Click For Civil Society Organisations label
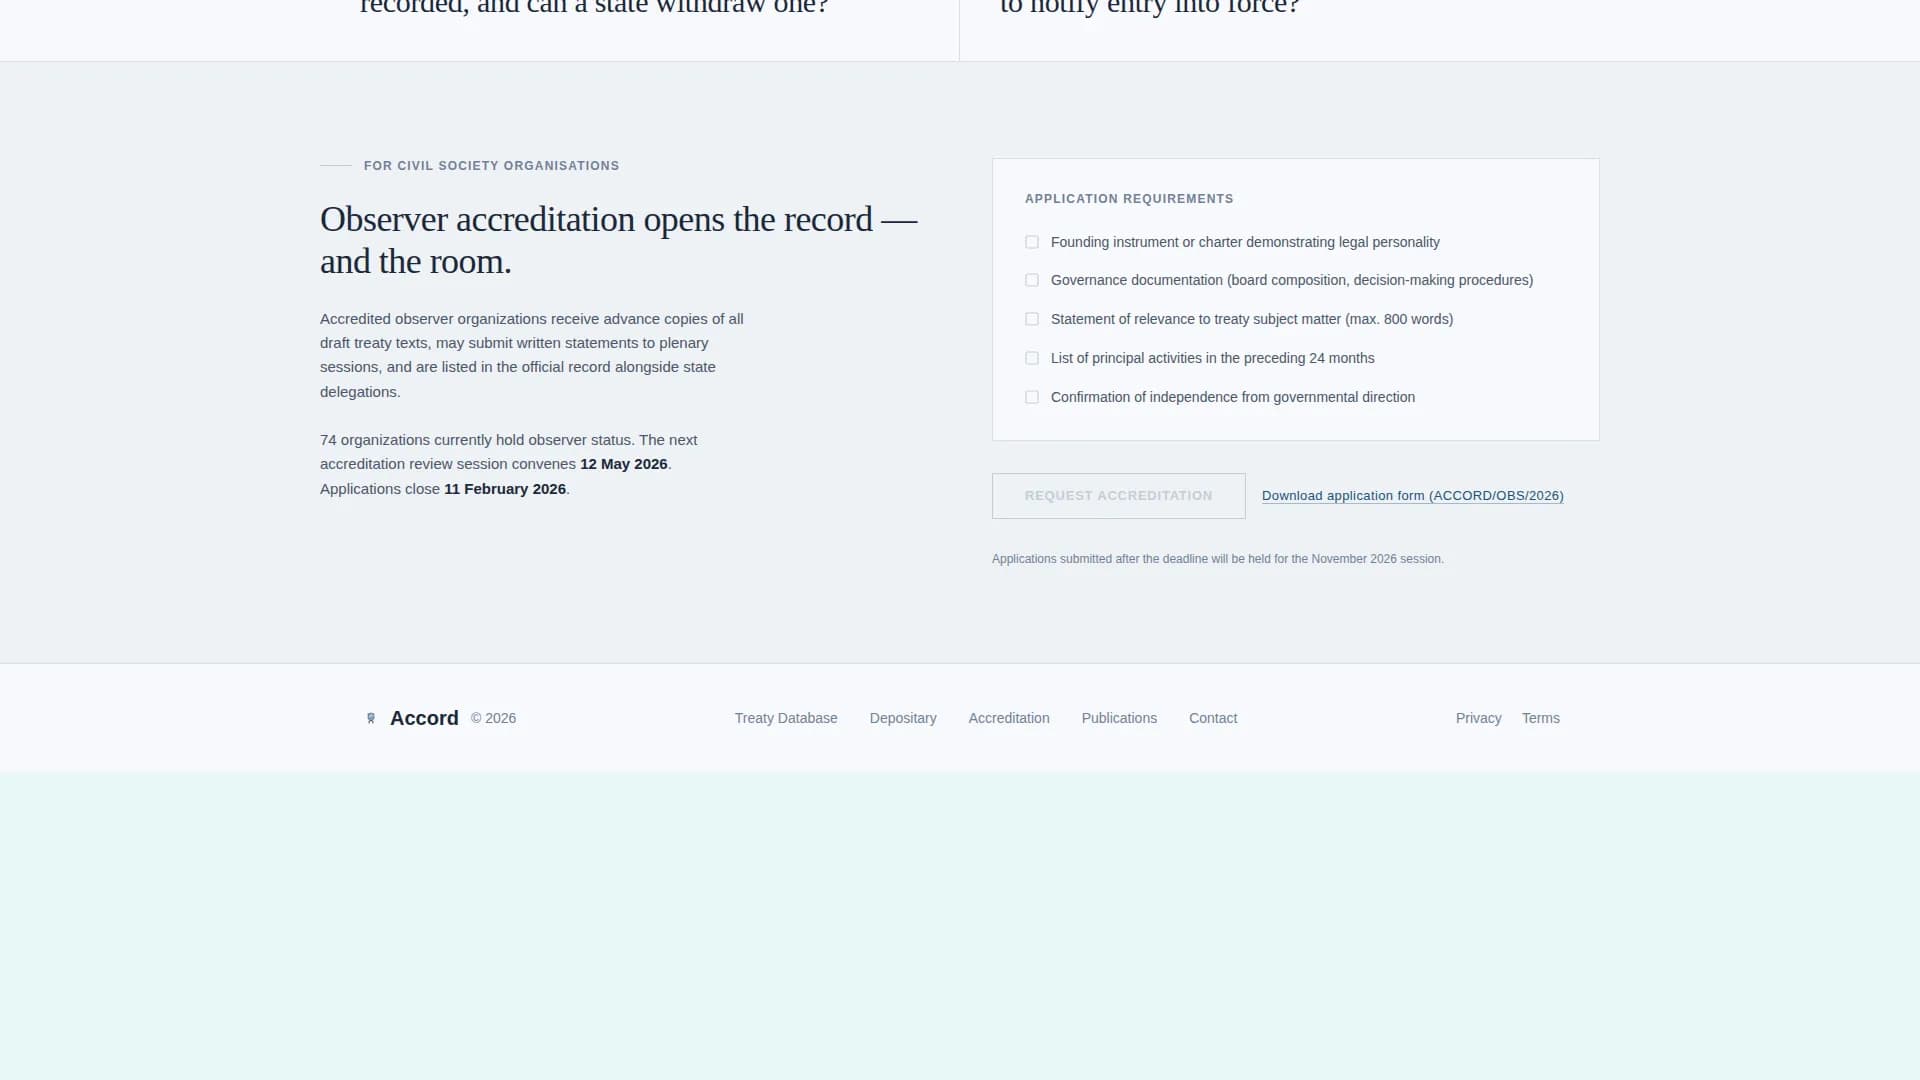The height and width of the screenshot is (1080, 1920). (491, 166)
